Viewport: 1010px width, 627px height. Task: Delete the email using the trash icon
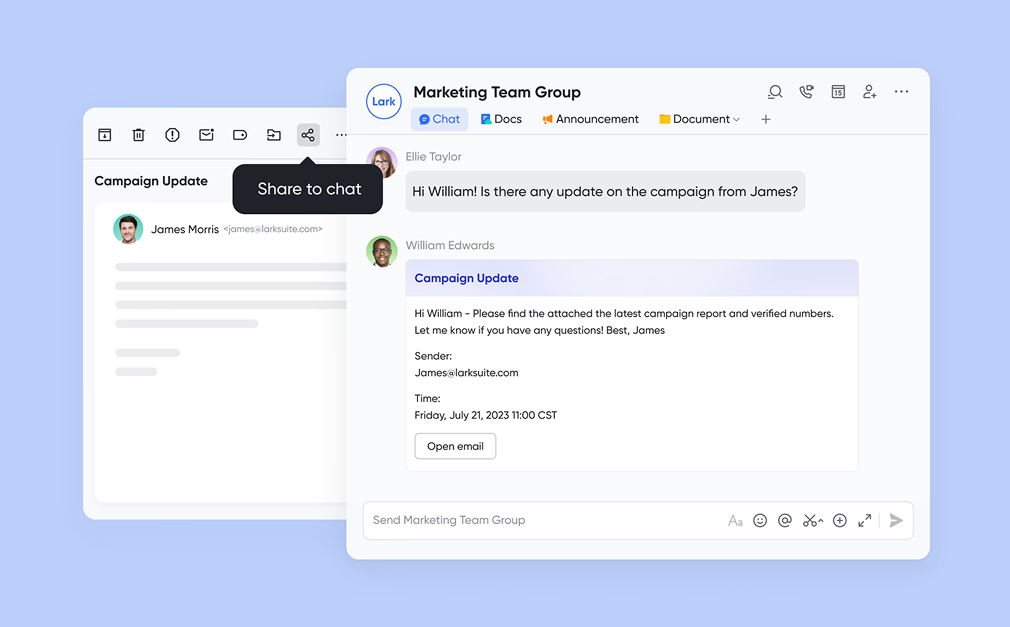click(138, 135)
